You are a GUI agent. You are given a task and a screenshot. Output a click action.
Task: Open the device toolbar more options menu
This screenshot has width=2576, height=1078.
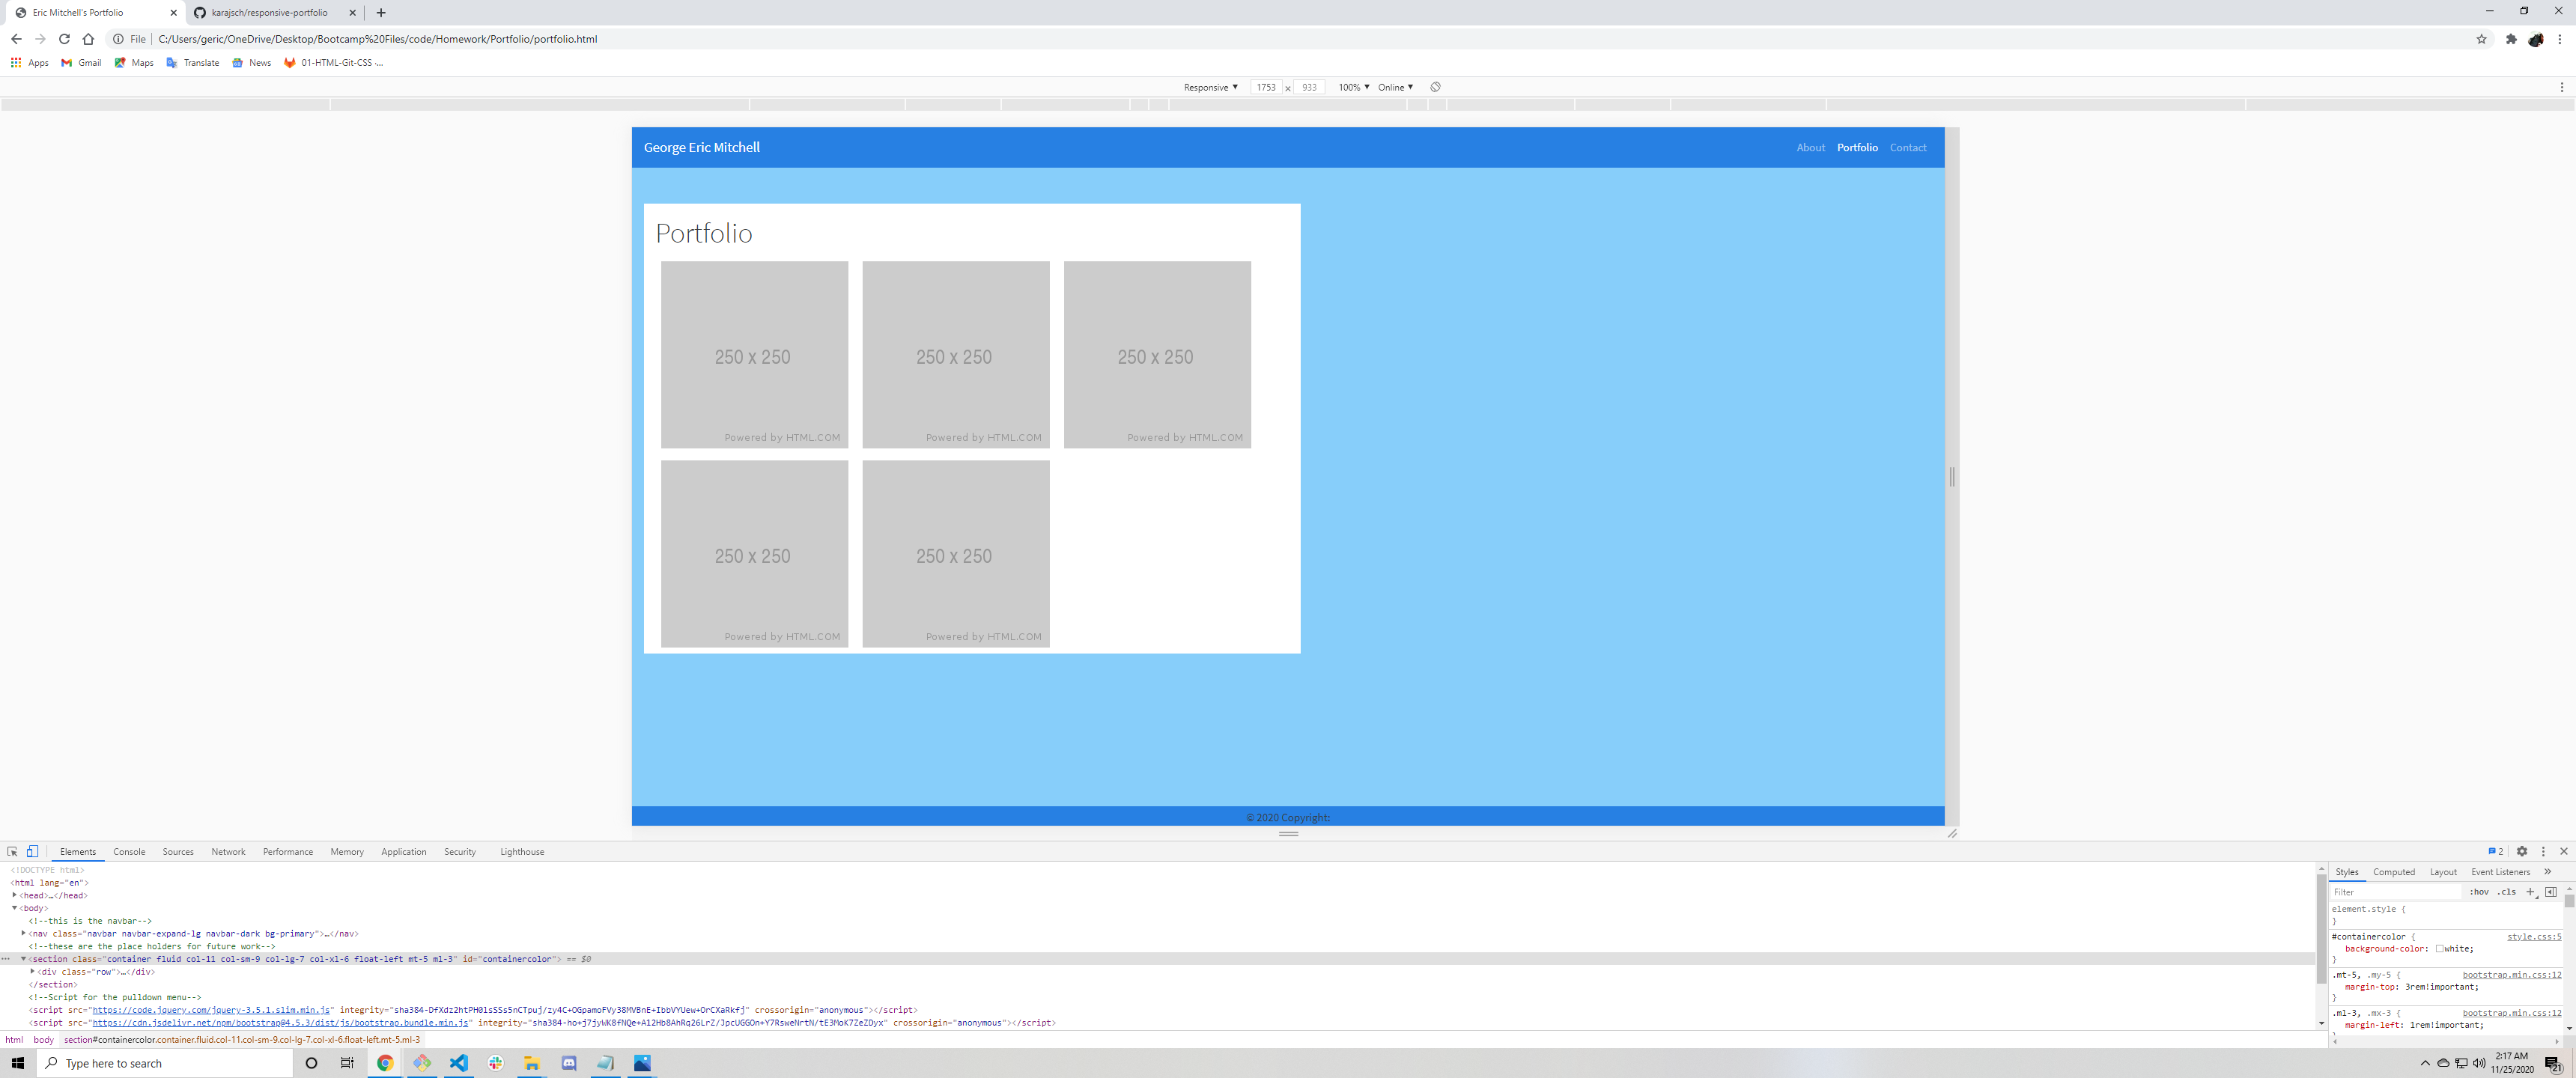[x=2561, y=87]
